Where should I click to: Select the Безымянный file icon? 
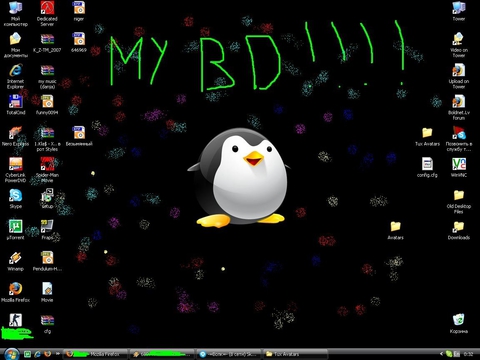tap(79, 136)
